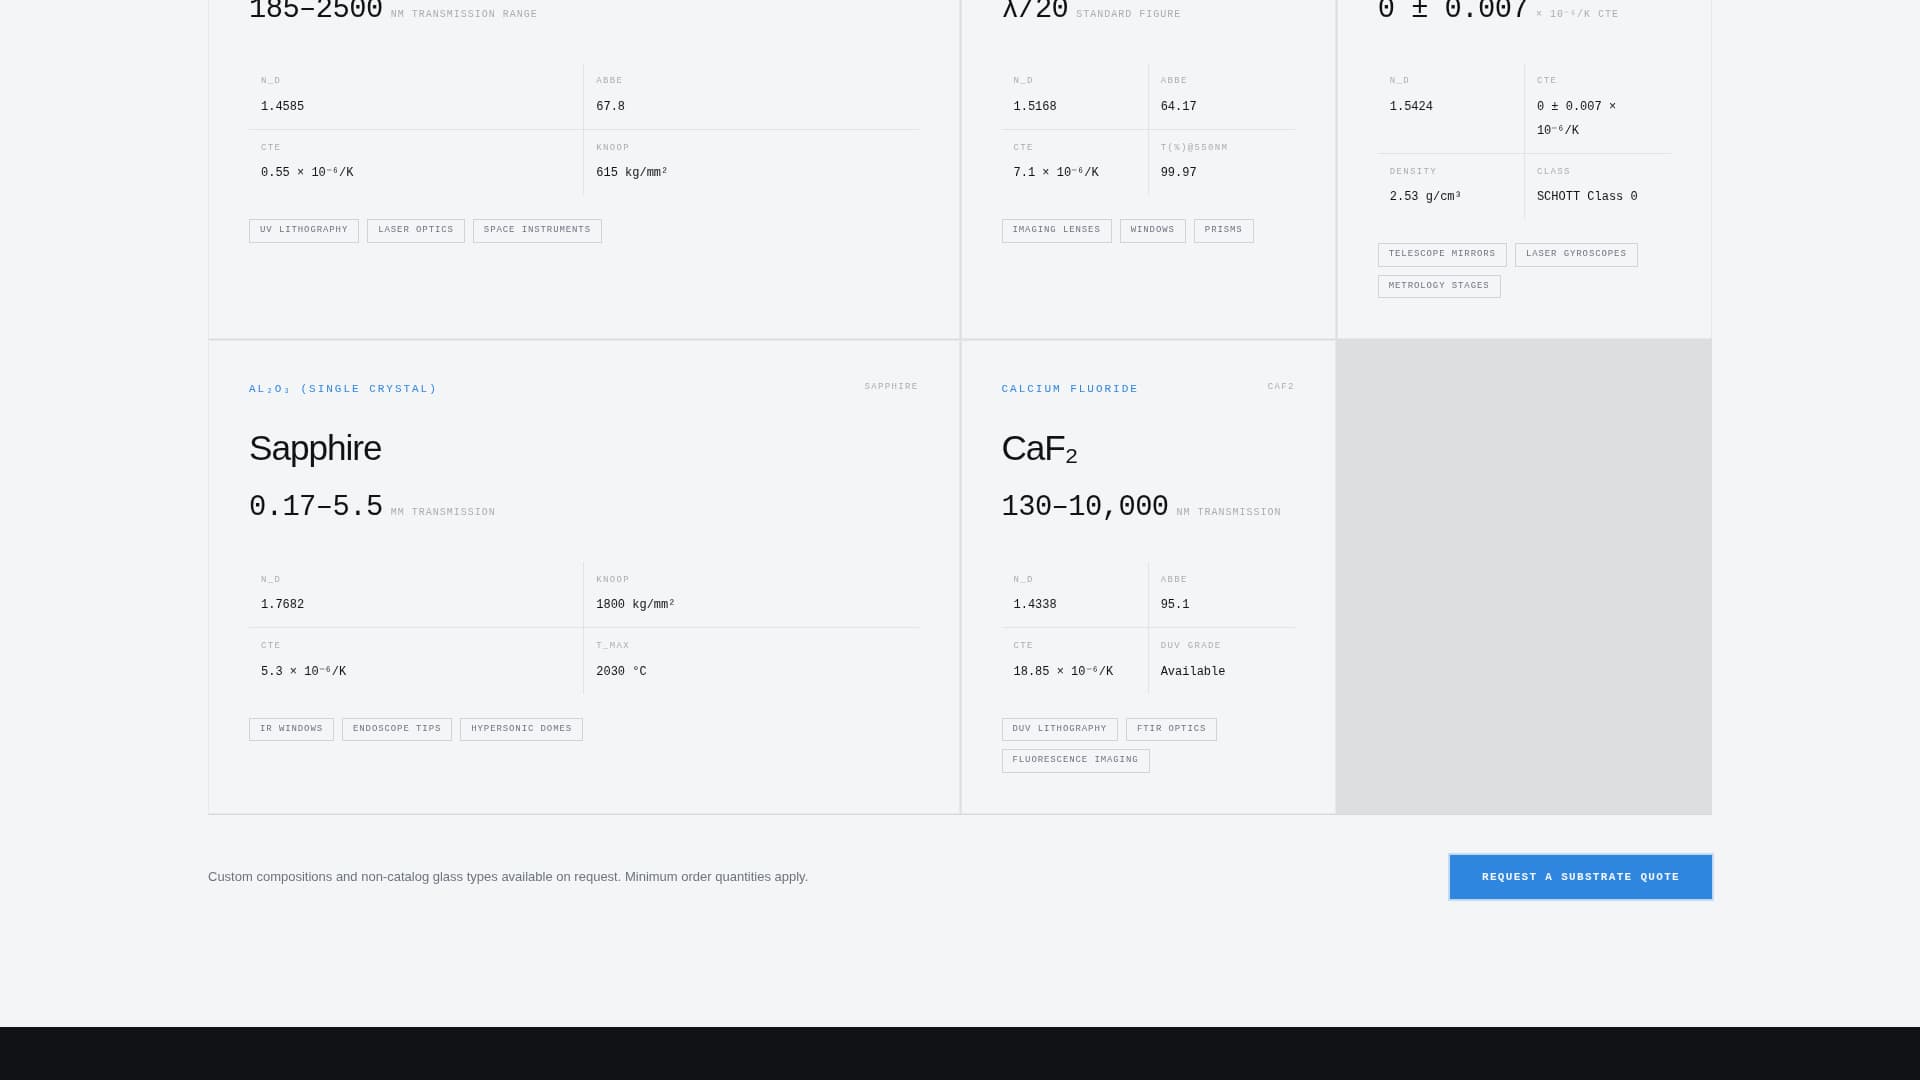The image size is (1920, 1080).
Task: Click the TELESCOPE MIRRORS application tag
Action: click(x=1441, y=254)
